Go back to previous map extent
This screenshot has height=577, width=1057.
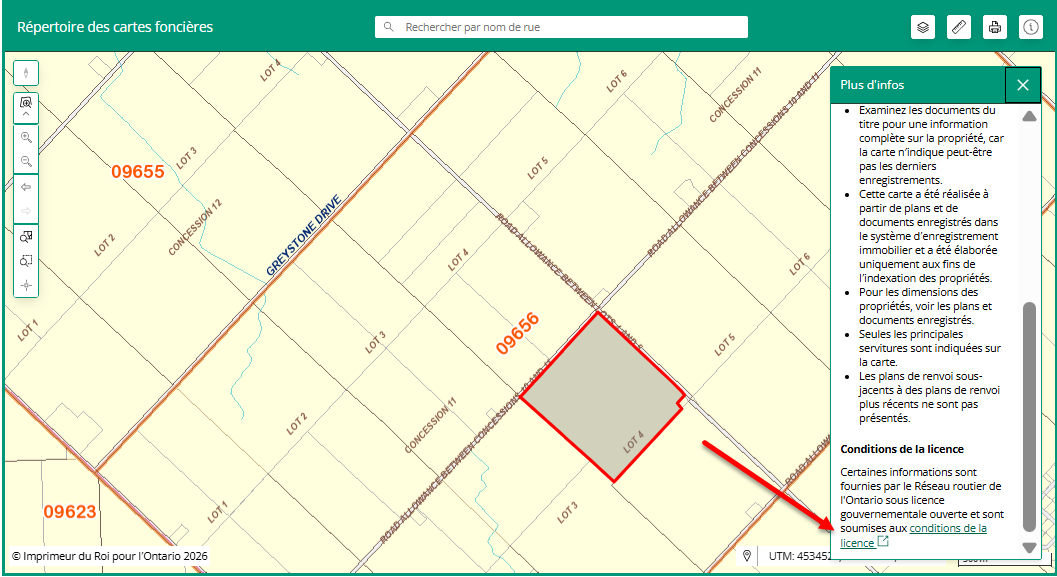[x=26, y=187]
